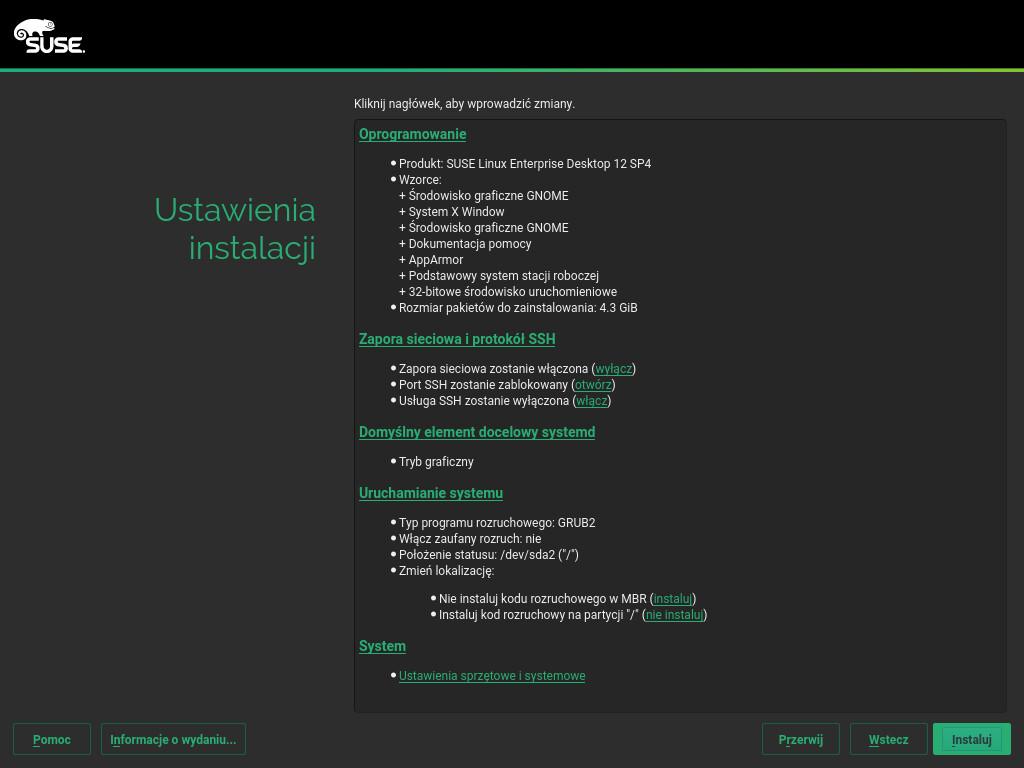Open the System heading
Image resolution: width=1024 pixels, height=768 pixels.
click(382, 646)
